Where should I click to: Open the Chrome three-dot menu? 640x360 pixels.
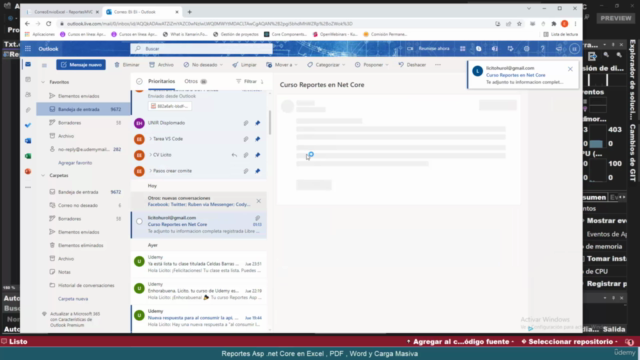pyautogui.click(x=575, y=24)
